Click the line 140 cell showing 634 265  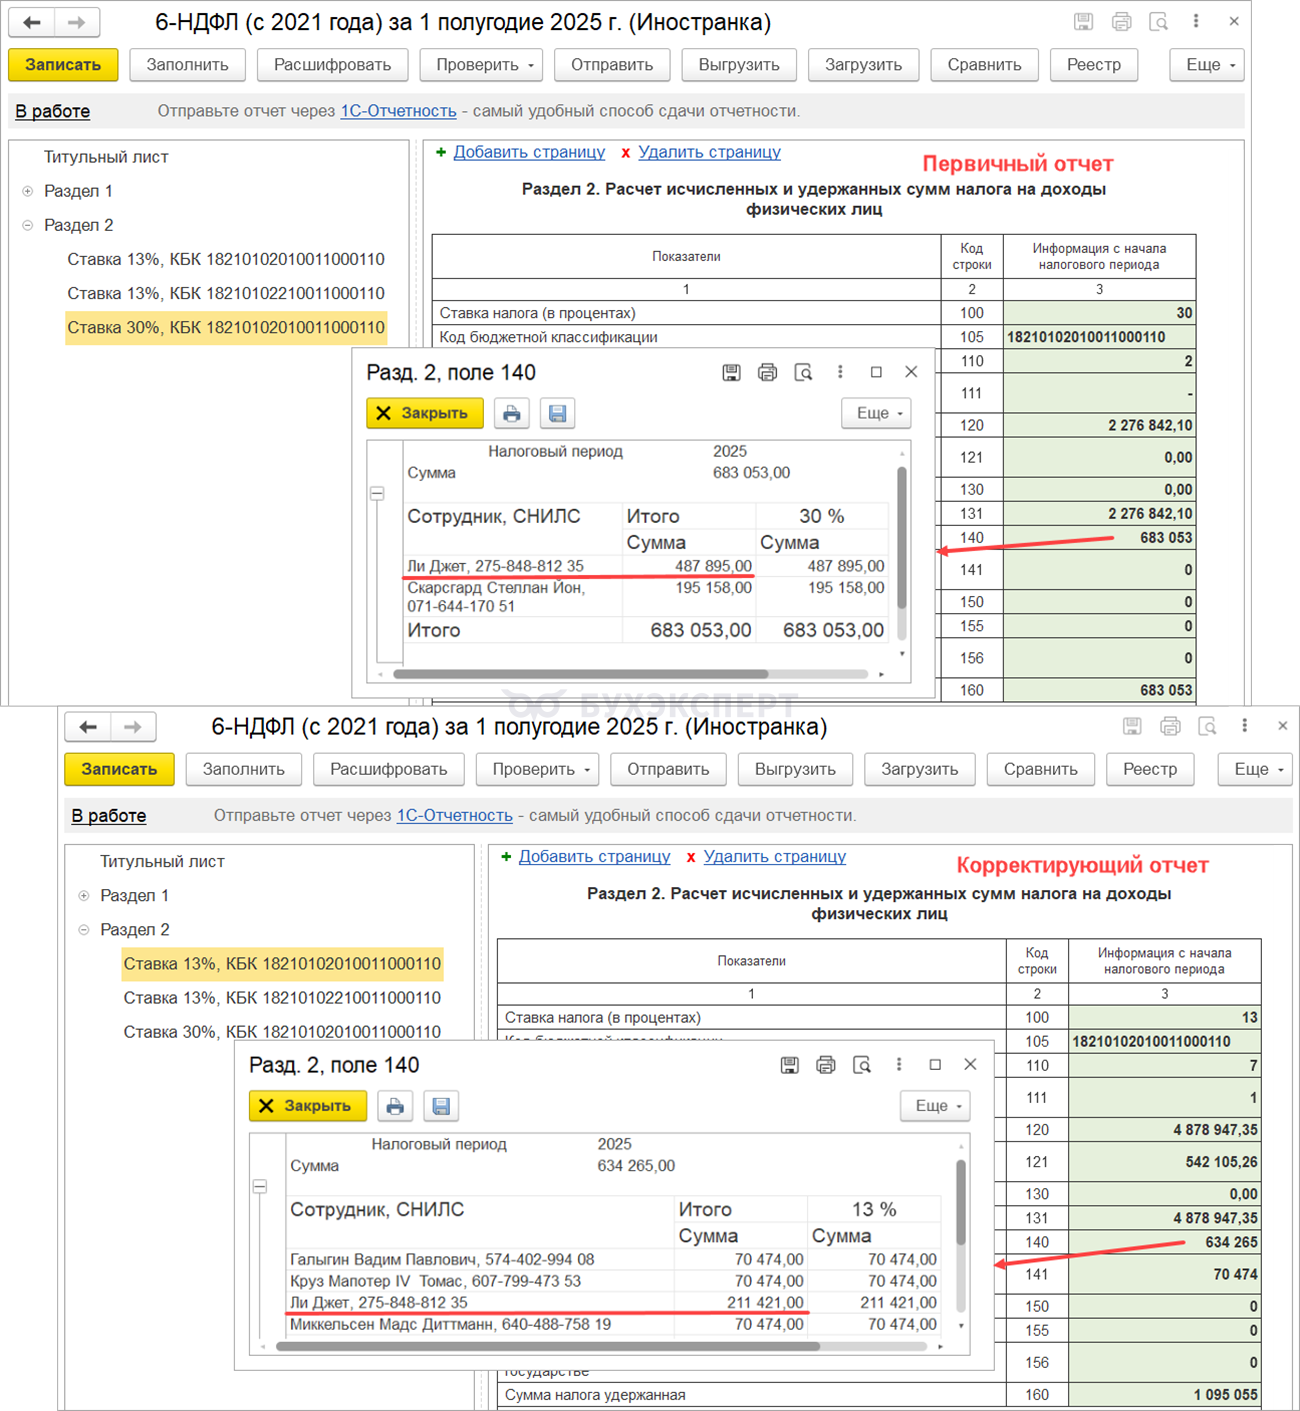pos(1164,1242)
